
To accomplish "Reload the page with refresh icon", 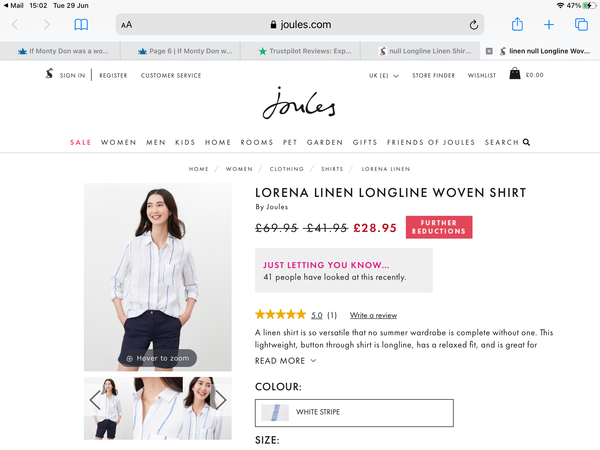I will 474,24.
